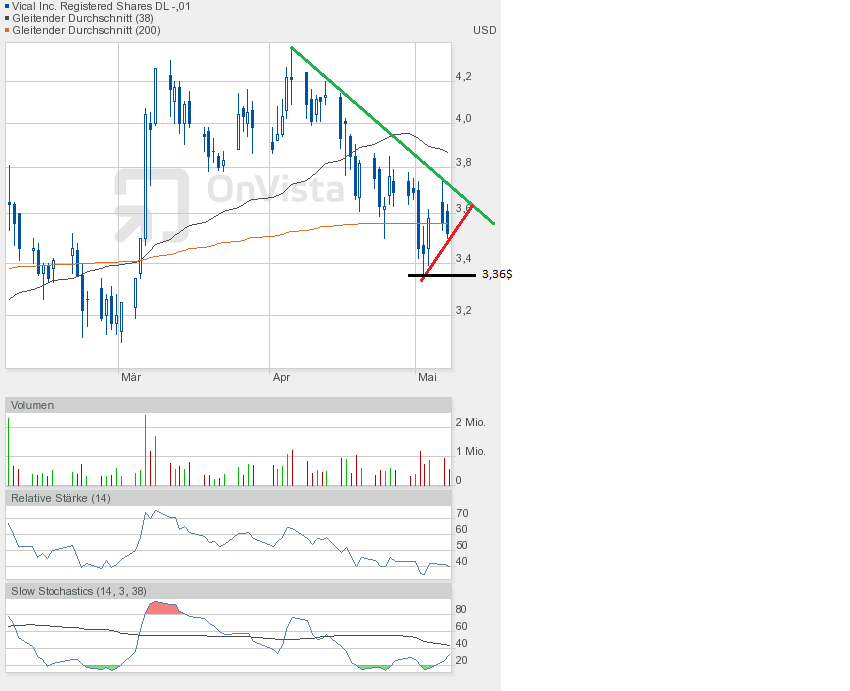Click the Volumen panel header
This screenshot has height=691, width=850.
coord(33,405)
